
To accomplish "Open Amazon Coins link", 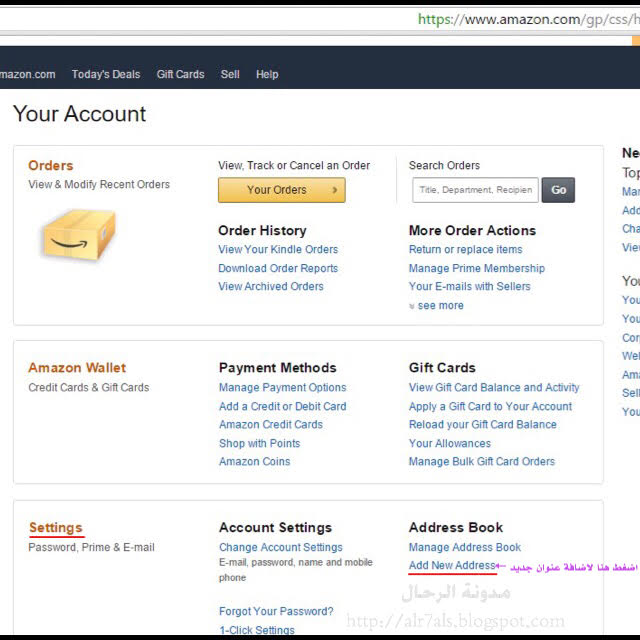I will pyautogui.click(x=255, y=461).
